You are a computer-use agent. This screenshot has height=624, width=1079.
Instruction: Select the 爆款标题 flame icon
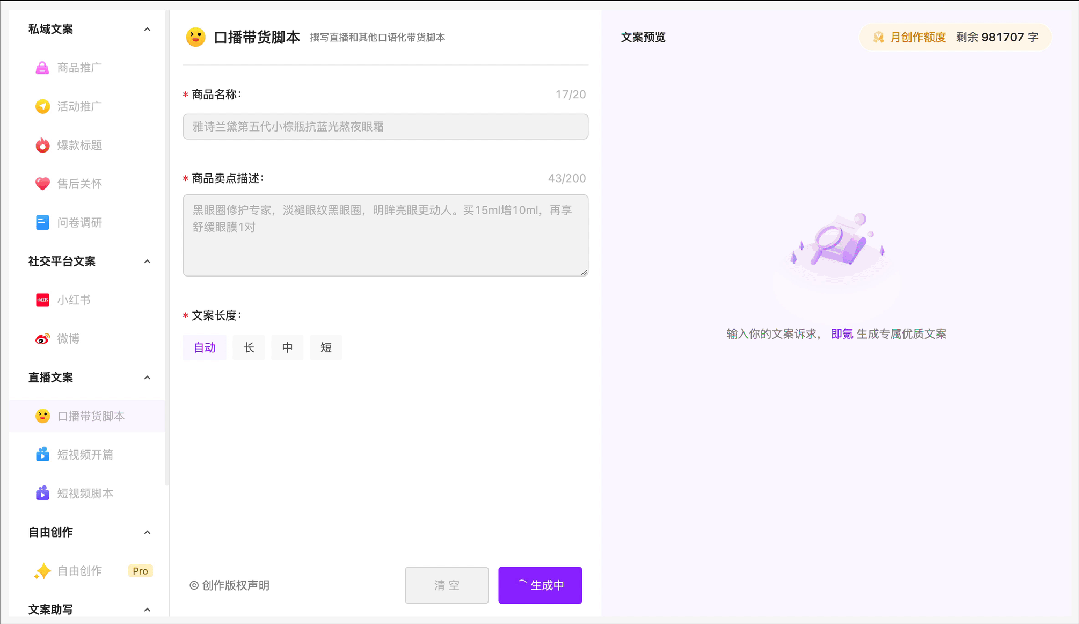coord(40,145)
